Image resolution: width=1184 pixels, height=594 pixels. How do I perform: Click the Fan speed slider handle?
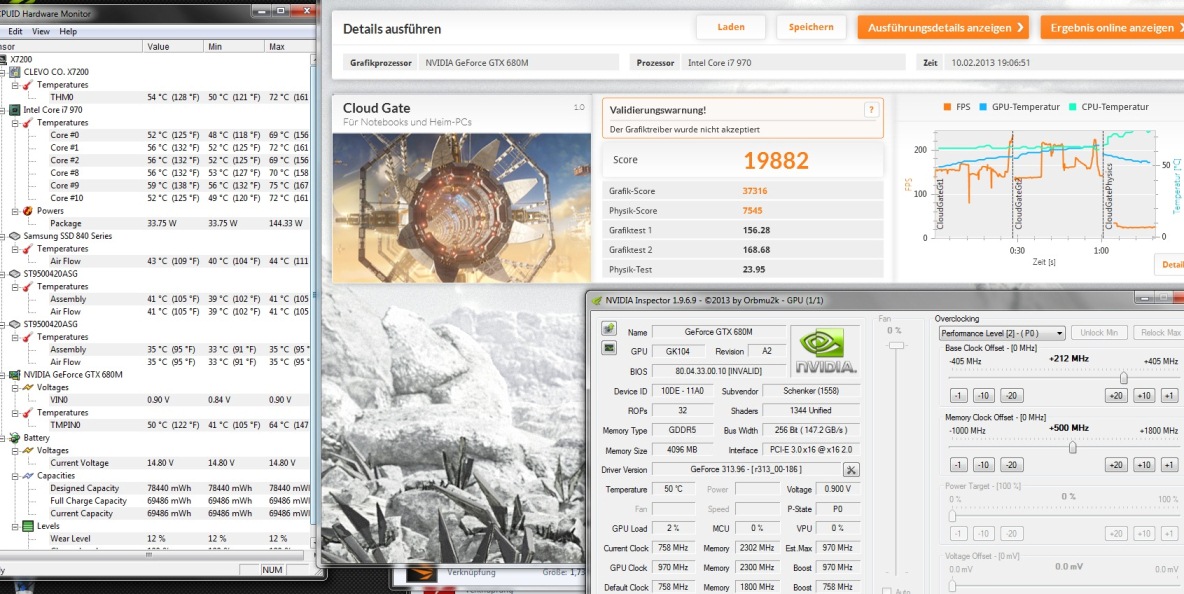(x=896, y=345)
